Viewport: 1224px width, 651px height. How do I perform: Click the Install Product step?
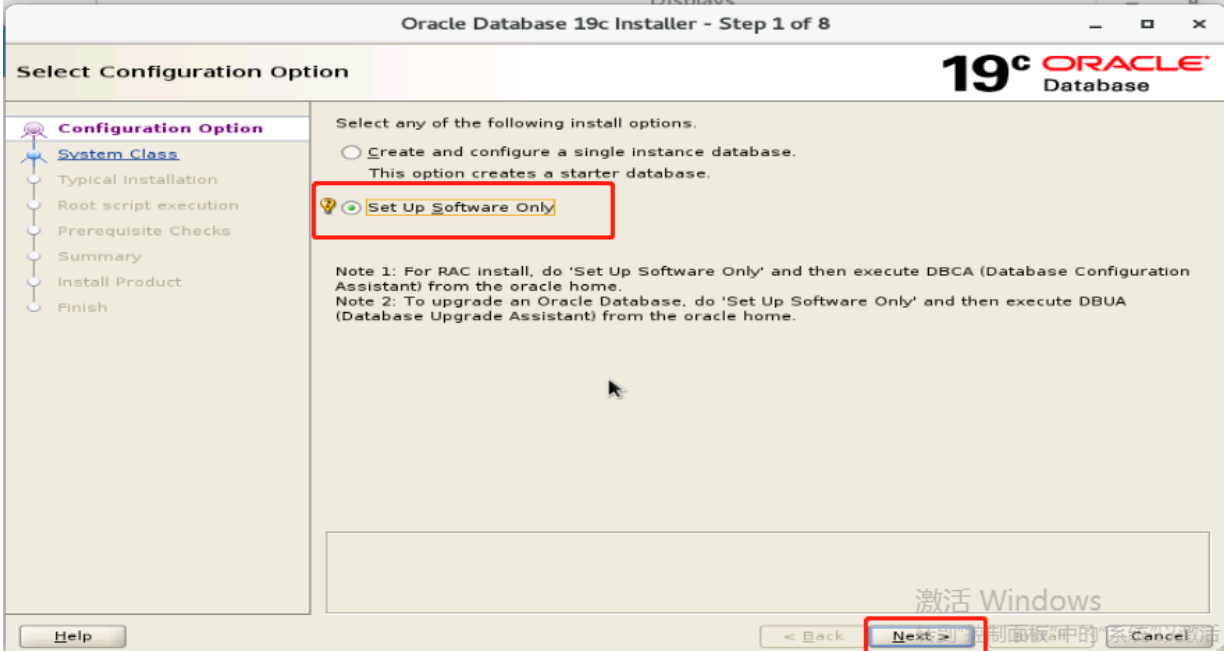point(119,282)
